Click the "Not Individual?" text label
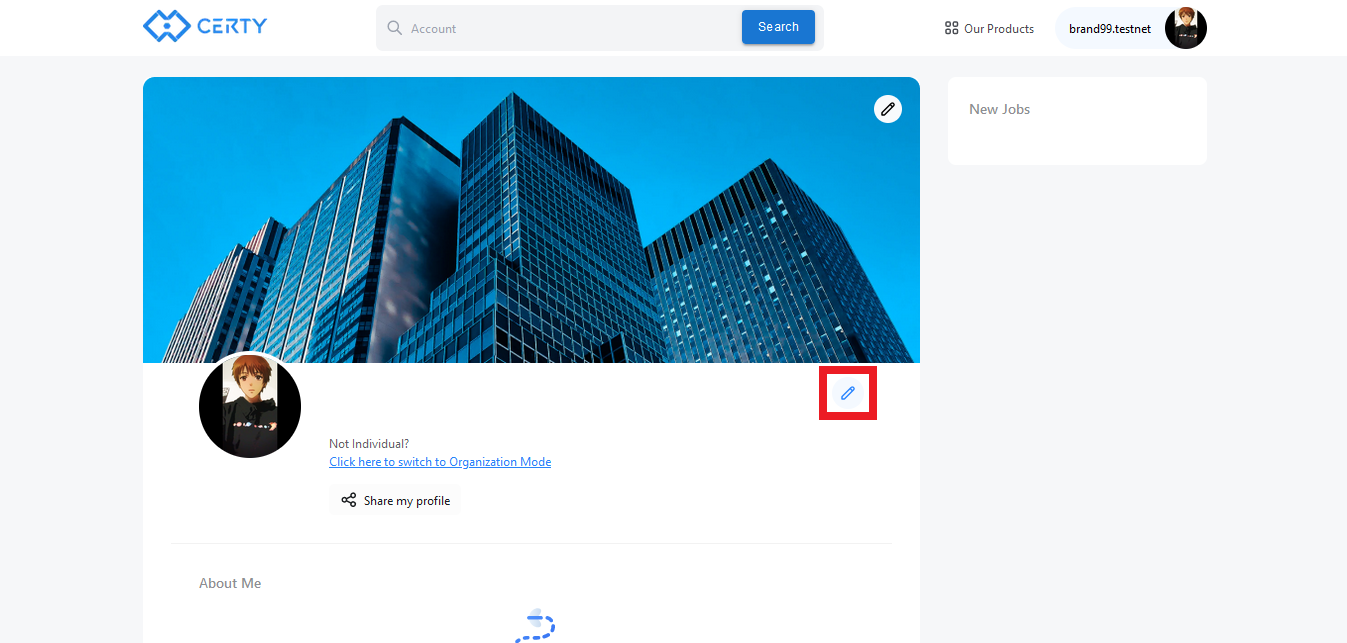Viewport: 1347px width, 643px height. pos(369,444)
